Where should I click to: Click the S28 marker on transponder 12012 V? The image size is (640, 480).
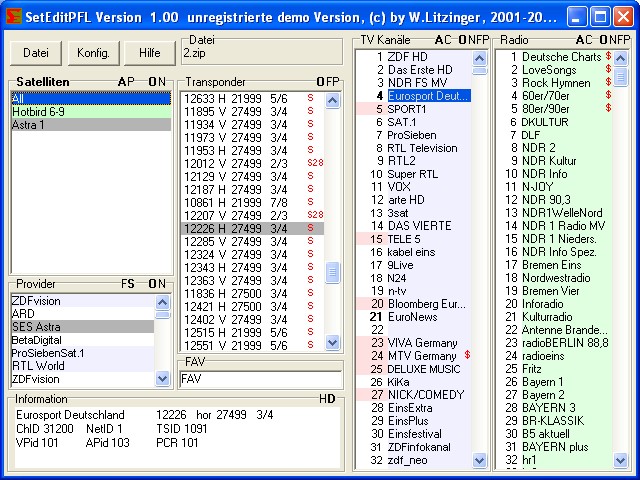tap(315, 163)
